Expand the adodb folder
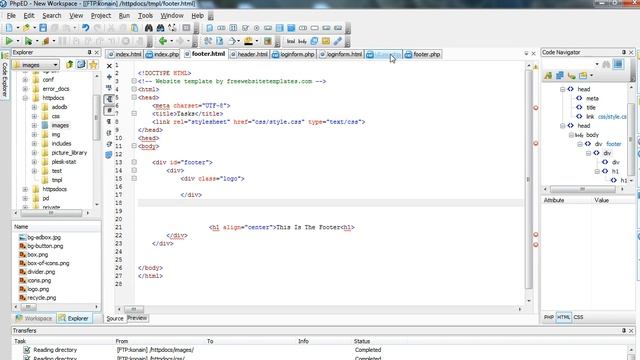 tap(34, 107)
